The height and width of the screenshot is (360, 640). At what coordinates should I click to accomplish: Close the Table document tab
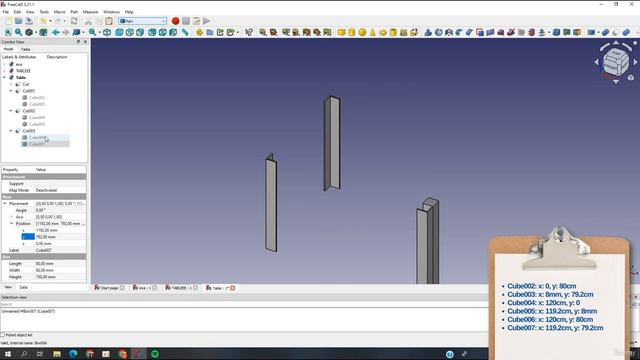233,288
